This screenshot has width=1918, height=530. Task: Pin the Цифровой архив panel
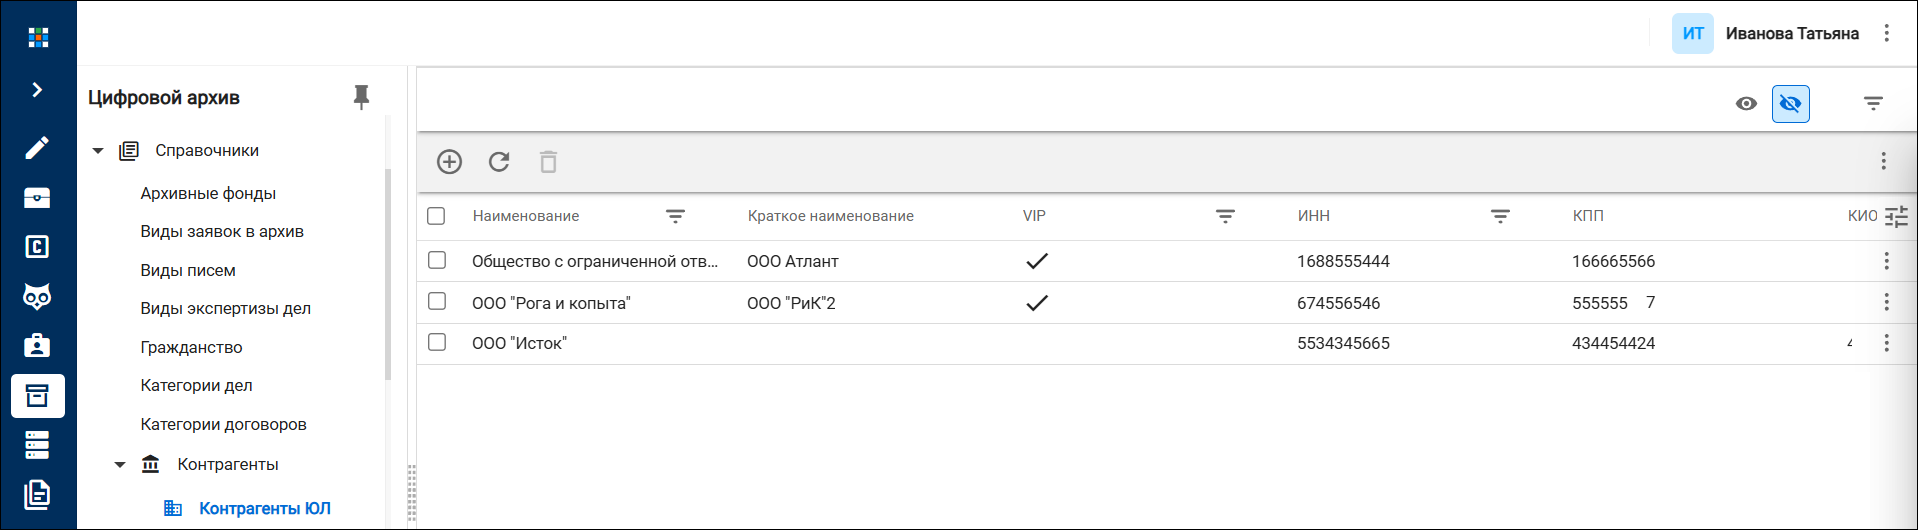(361, 97)
